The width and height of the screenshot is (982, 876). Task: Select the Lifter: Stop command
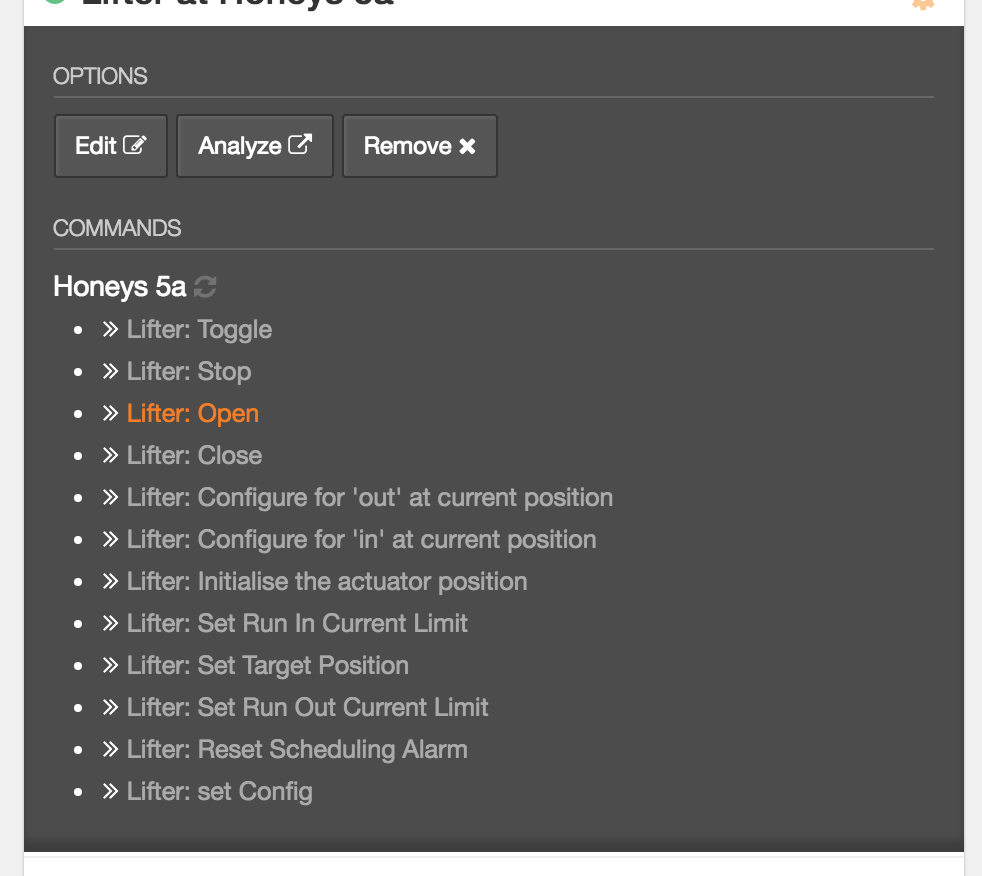[x=188, y=372]
